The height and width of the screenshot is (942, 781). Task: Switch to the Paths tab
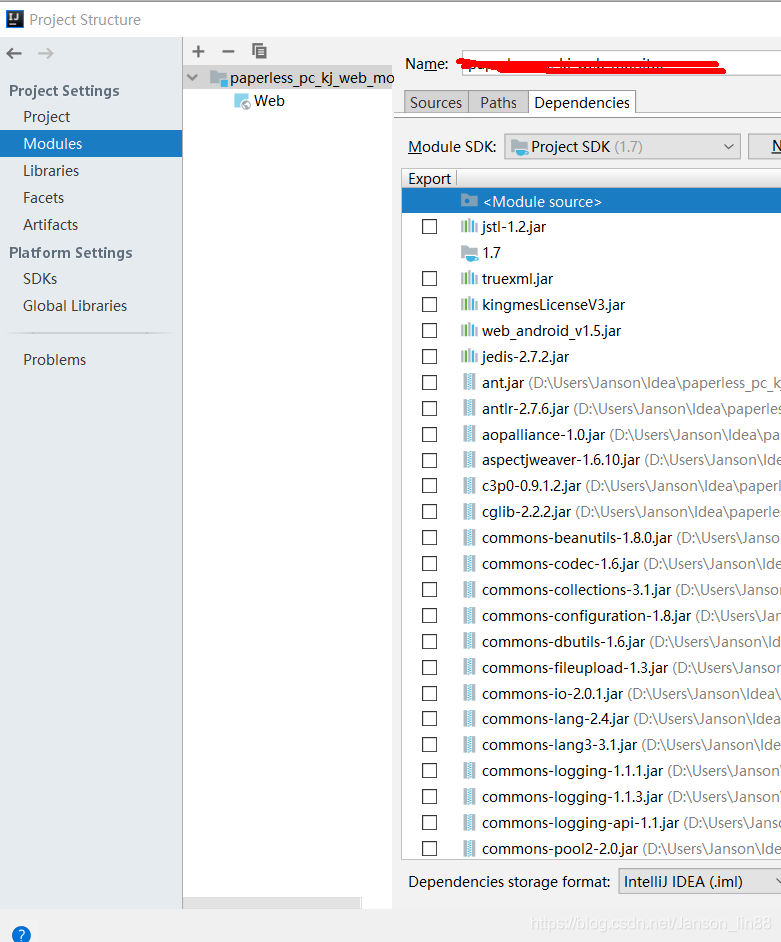tap(498, 103)
